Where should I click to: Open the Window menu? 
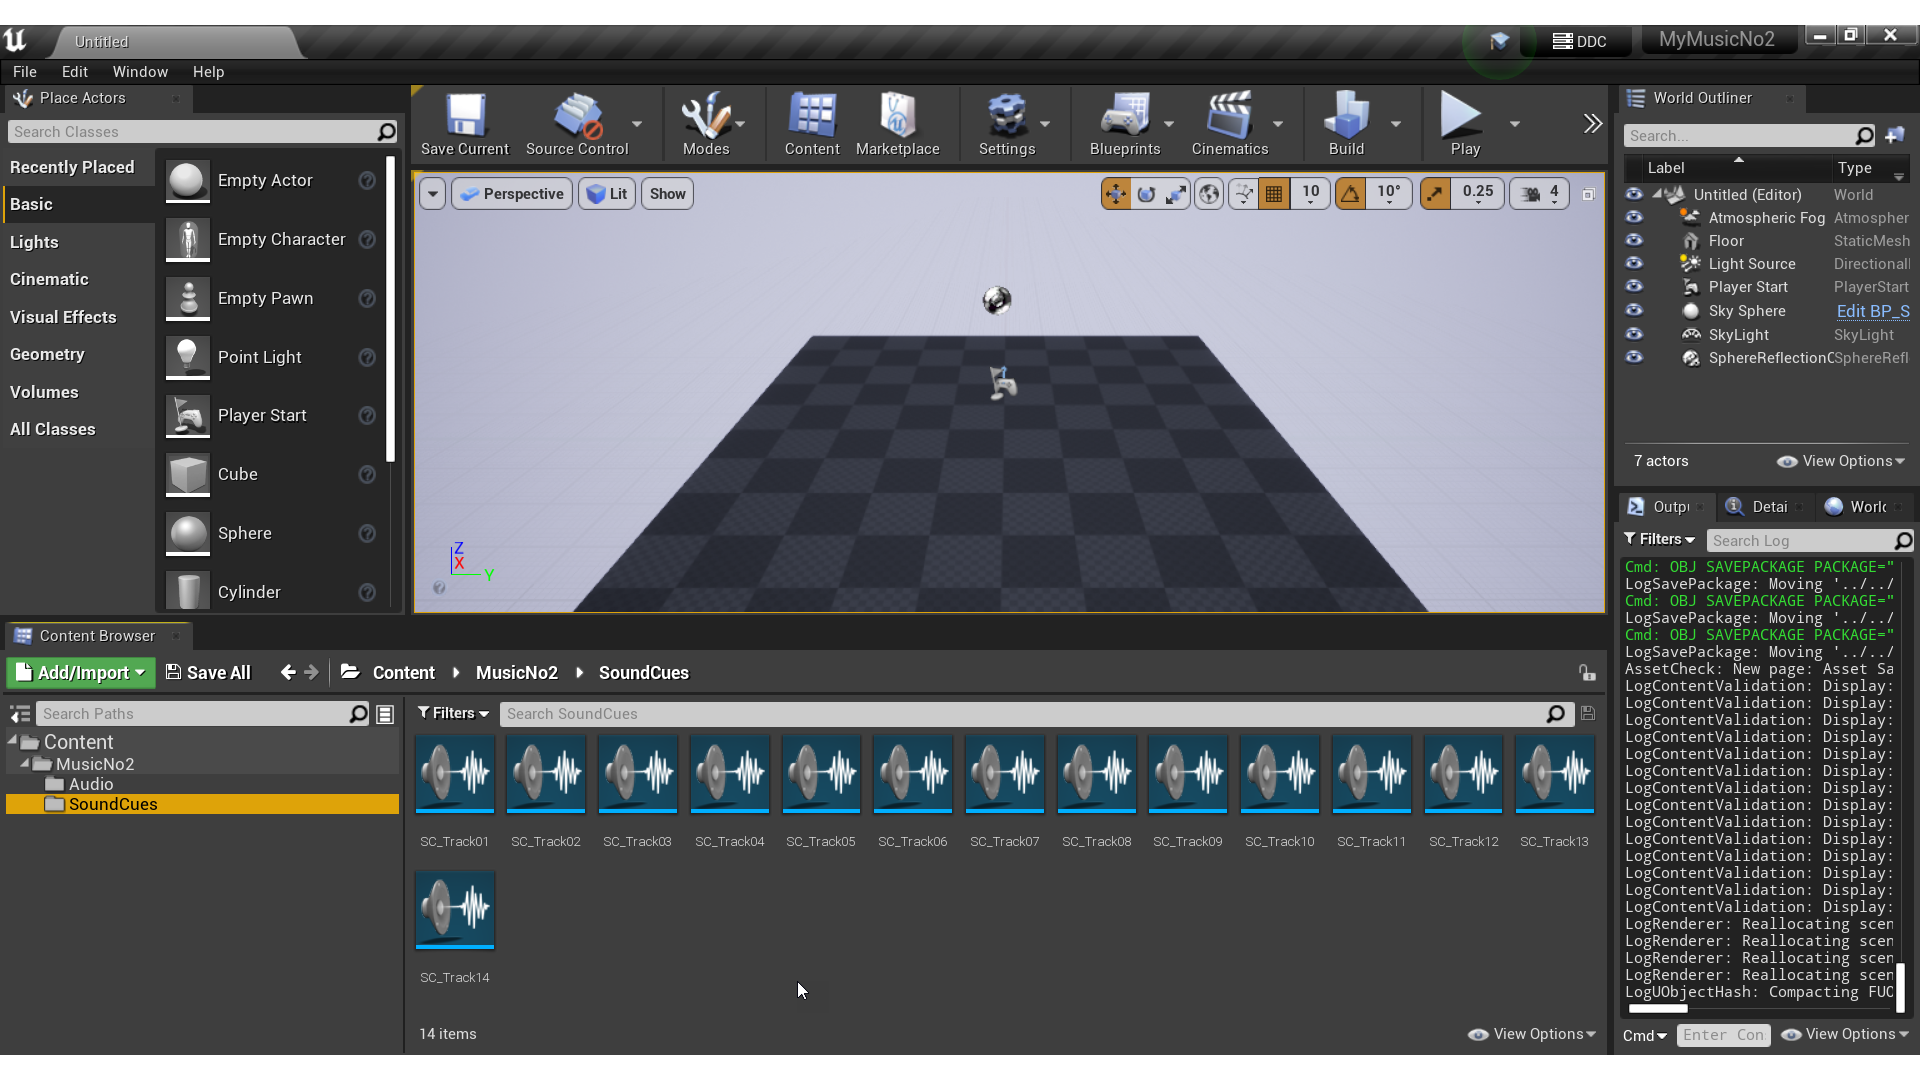pos(140,72)
